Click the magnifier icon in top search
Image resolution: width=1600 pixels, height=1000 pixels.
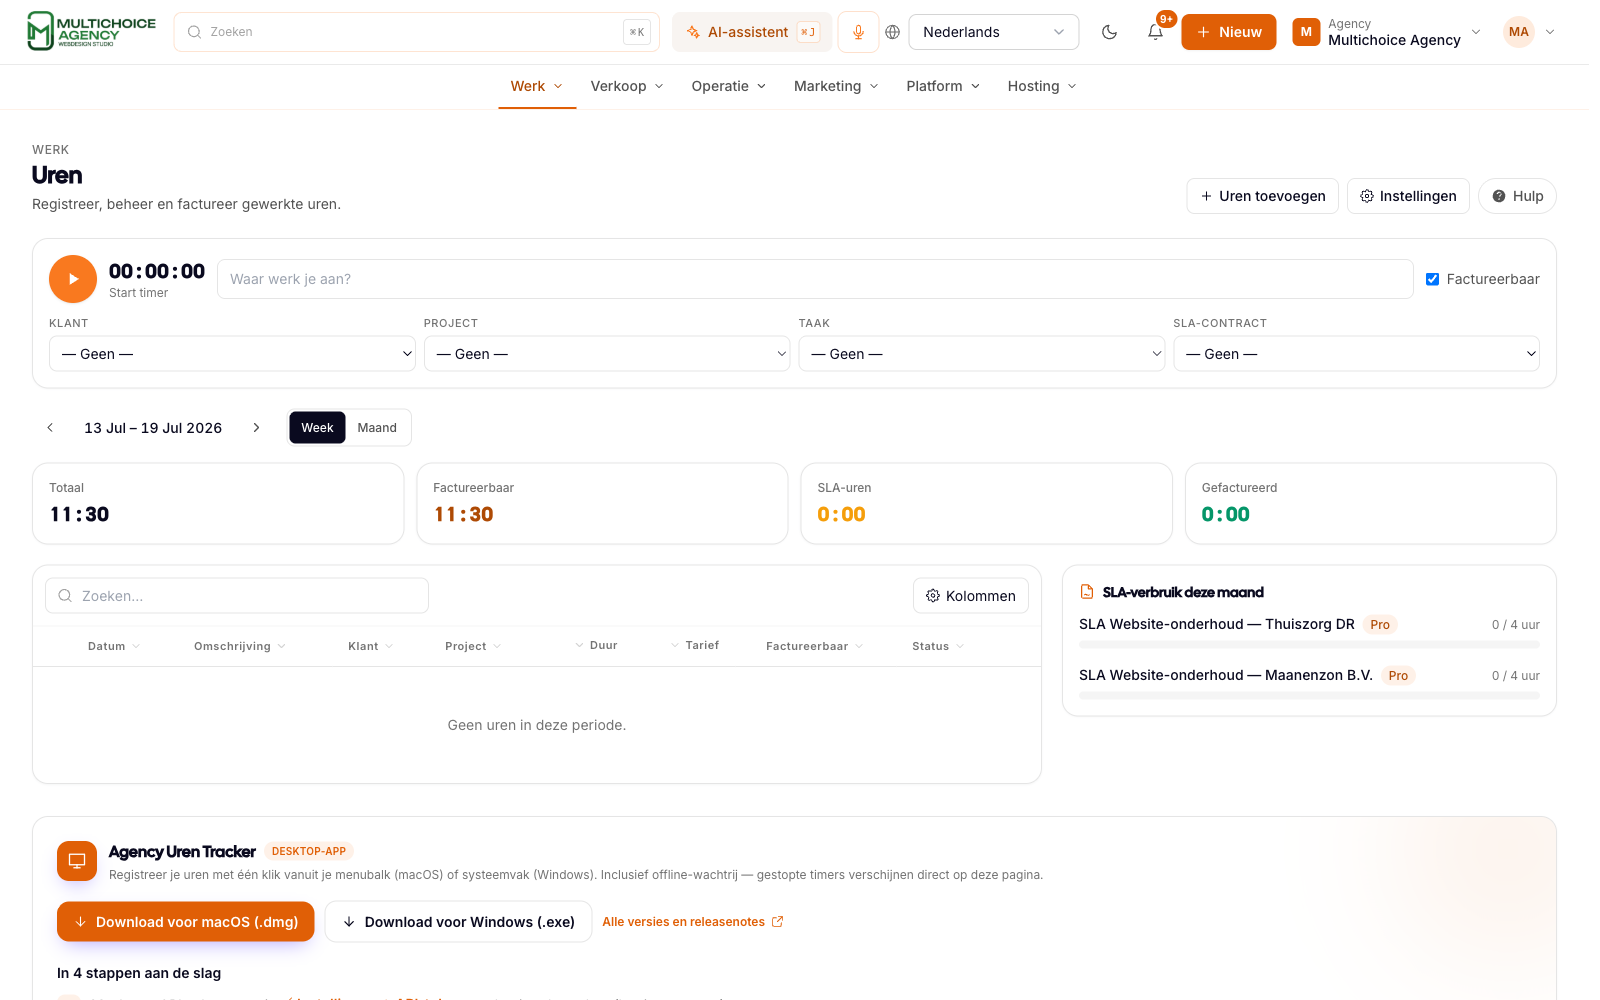tap(194, 32)
